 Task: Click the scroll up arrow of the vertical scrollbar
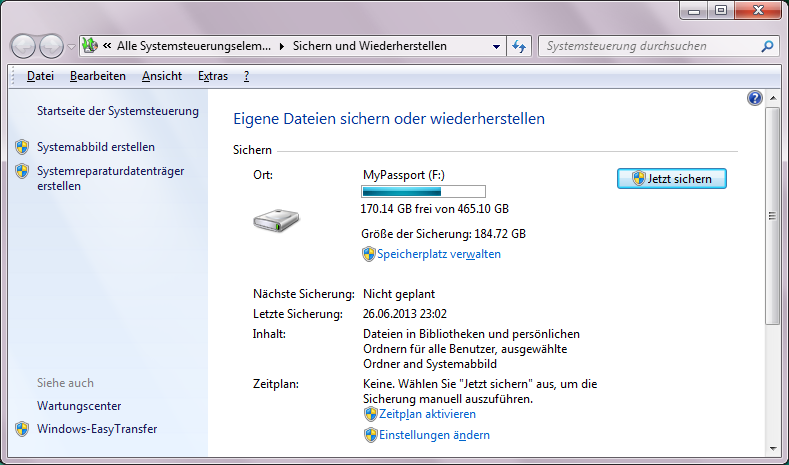tap(772, 98)
